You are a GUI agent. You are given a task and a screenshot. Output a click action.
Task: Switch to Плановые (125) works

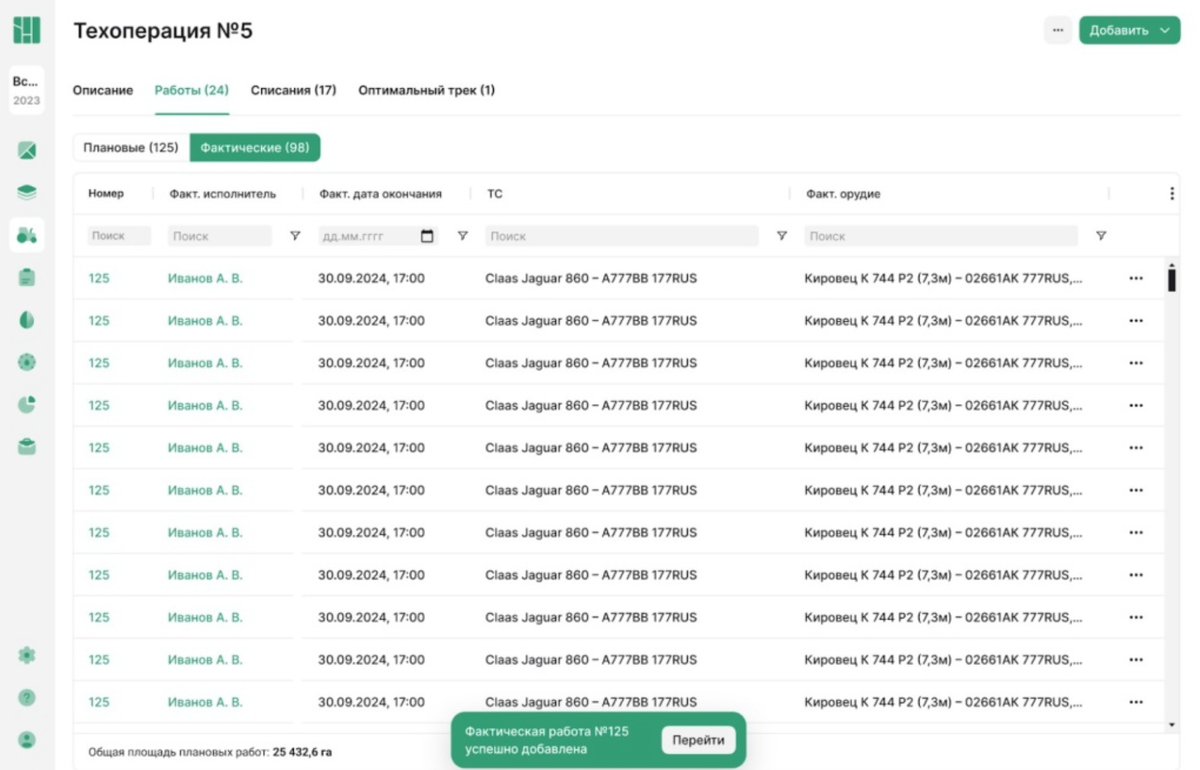point(131,148)
